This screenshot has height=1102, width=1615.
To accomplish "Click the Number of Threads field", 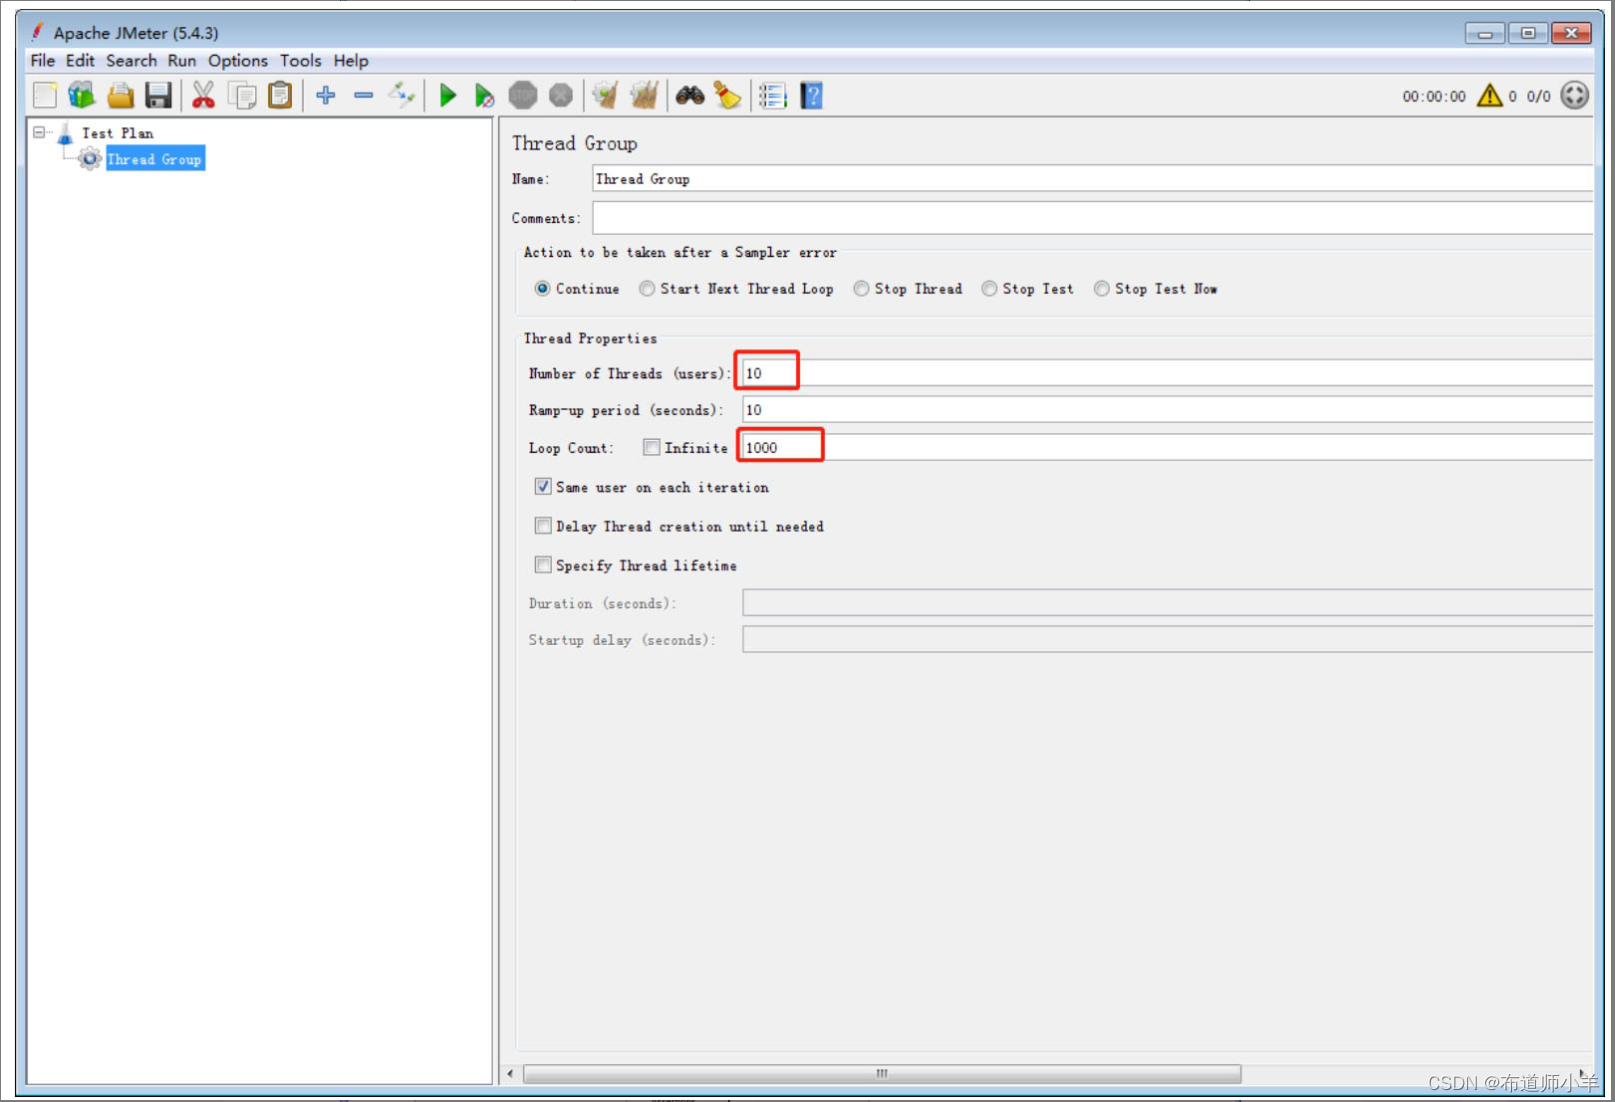I will pos(1167,373).
